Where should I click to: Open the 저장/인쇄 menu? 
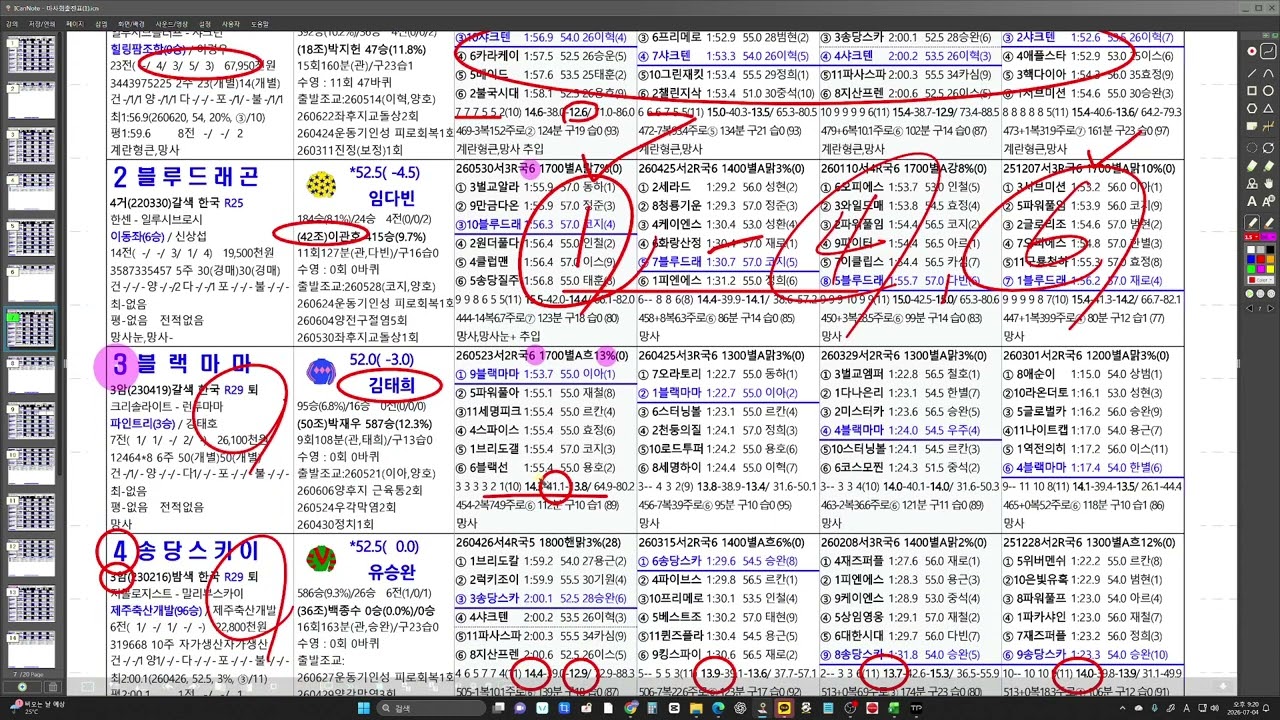42,22
